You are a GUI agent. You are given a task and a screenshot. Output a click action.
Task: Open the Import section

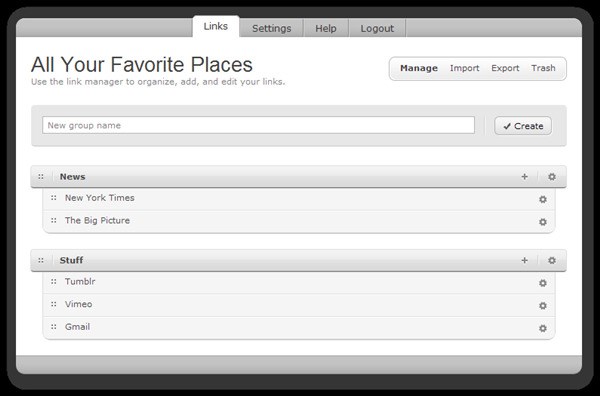click(x=464, y=68)
